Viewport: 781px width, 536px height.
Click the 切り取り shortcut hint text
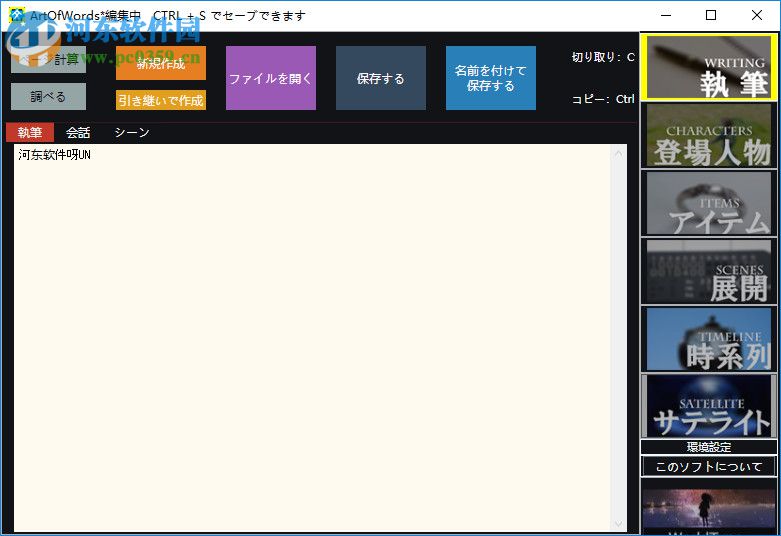click(603, 57)
